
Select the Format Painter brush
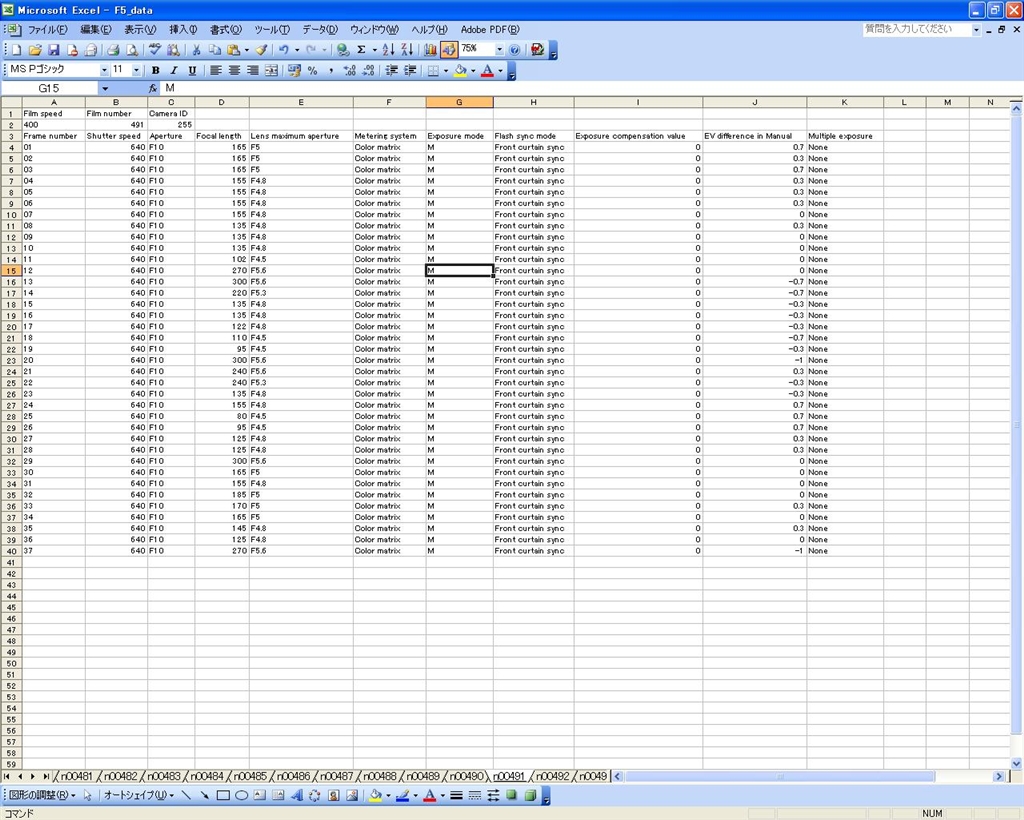pyautogui.click(x=261, y=49)
